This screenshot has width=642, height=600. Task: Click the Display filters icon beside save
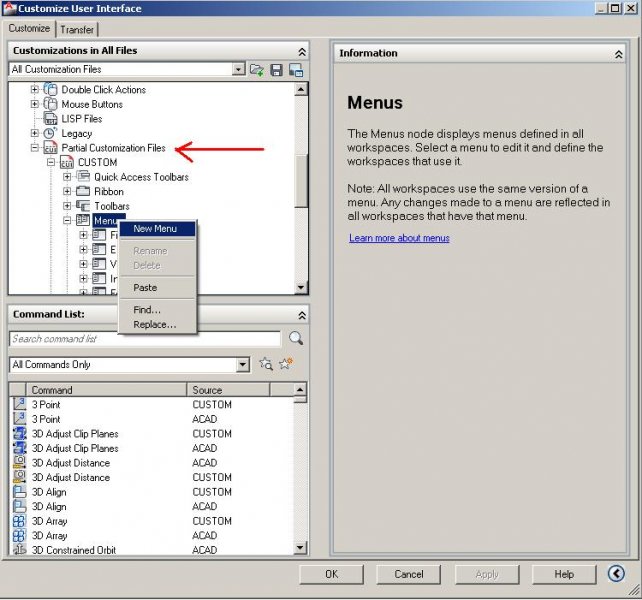[296, 70]
